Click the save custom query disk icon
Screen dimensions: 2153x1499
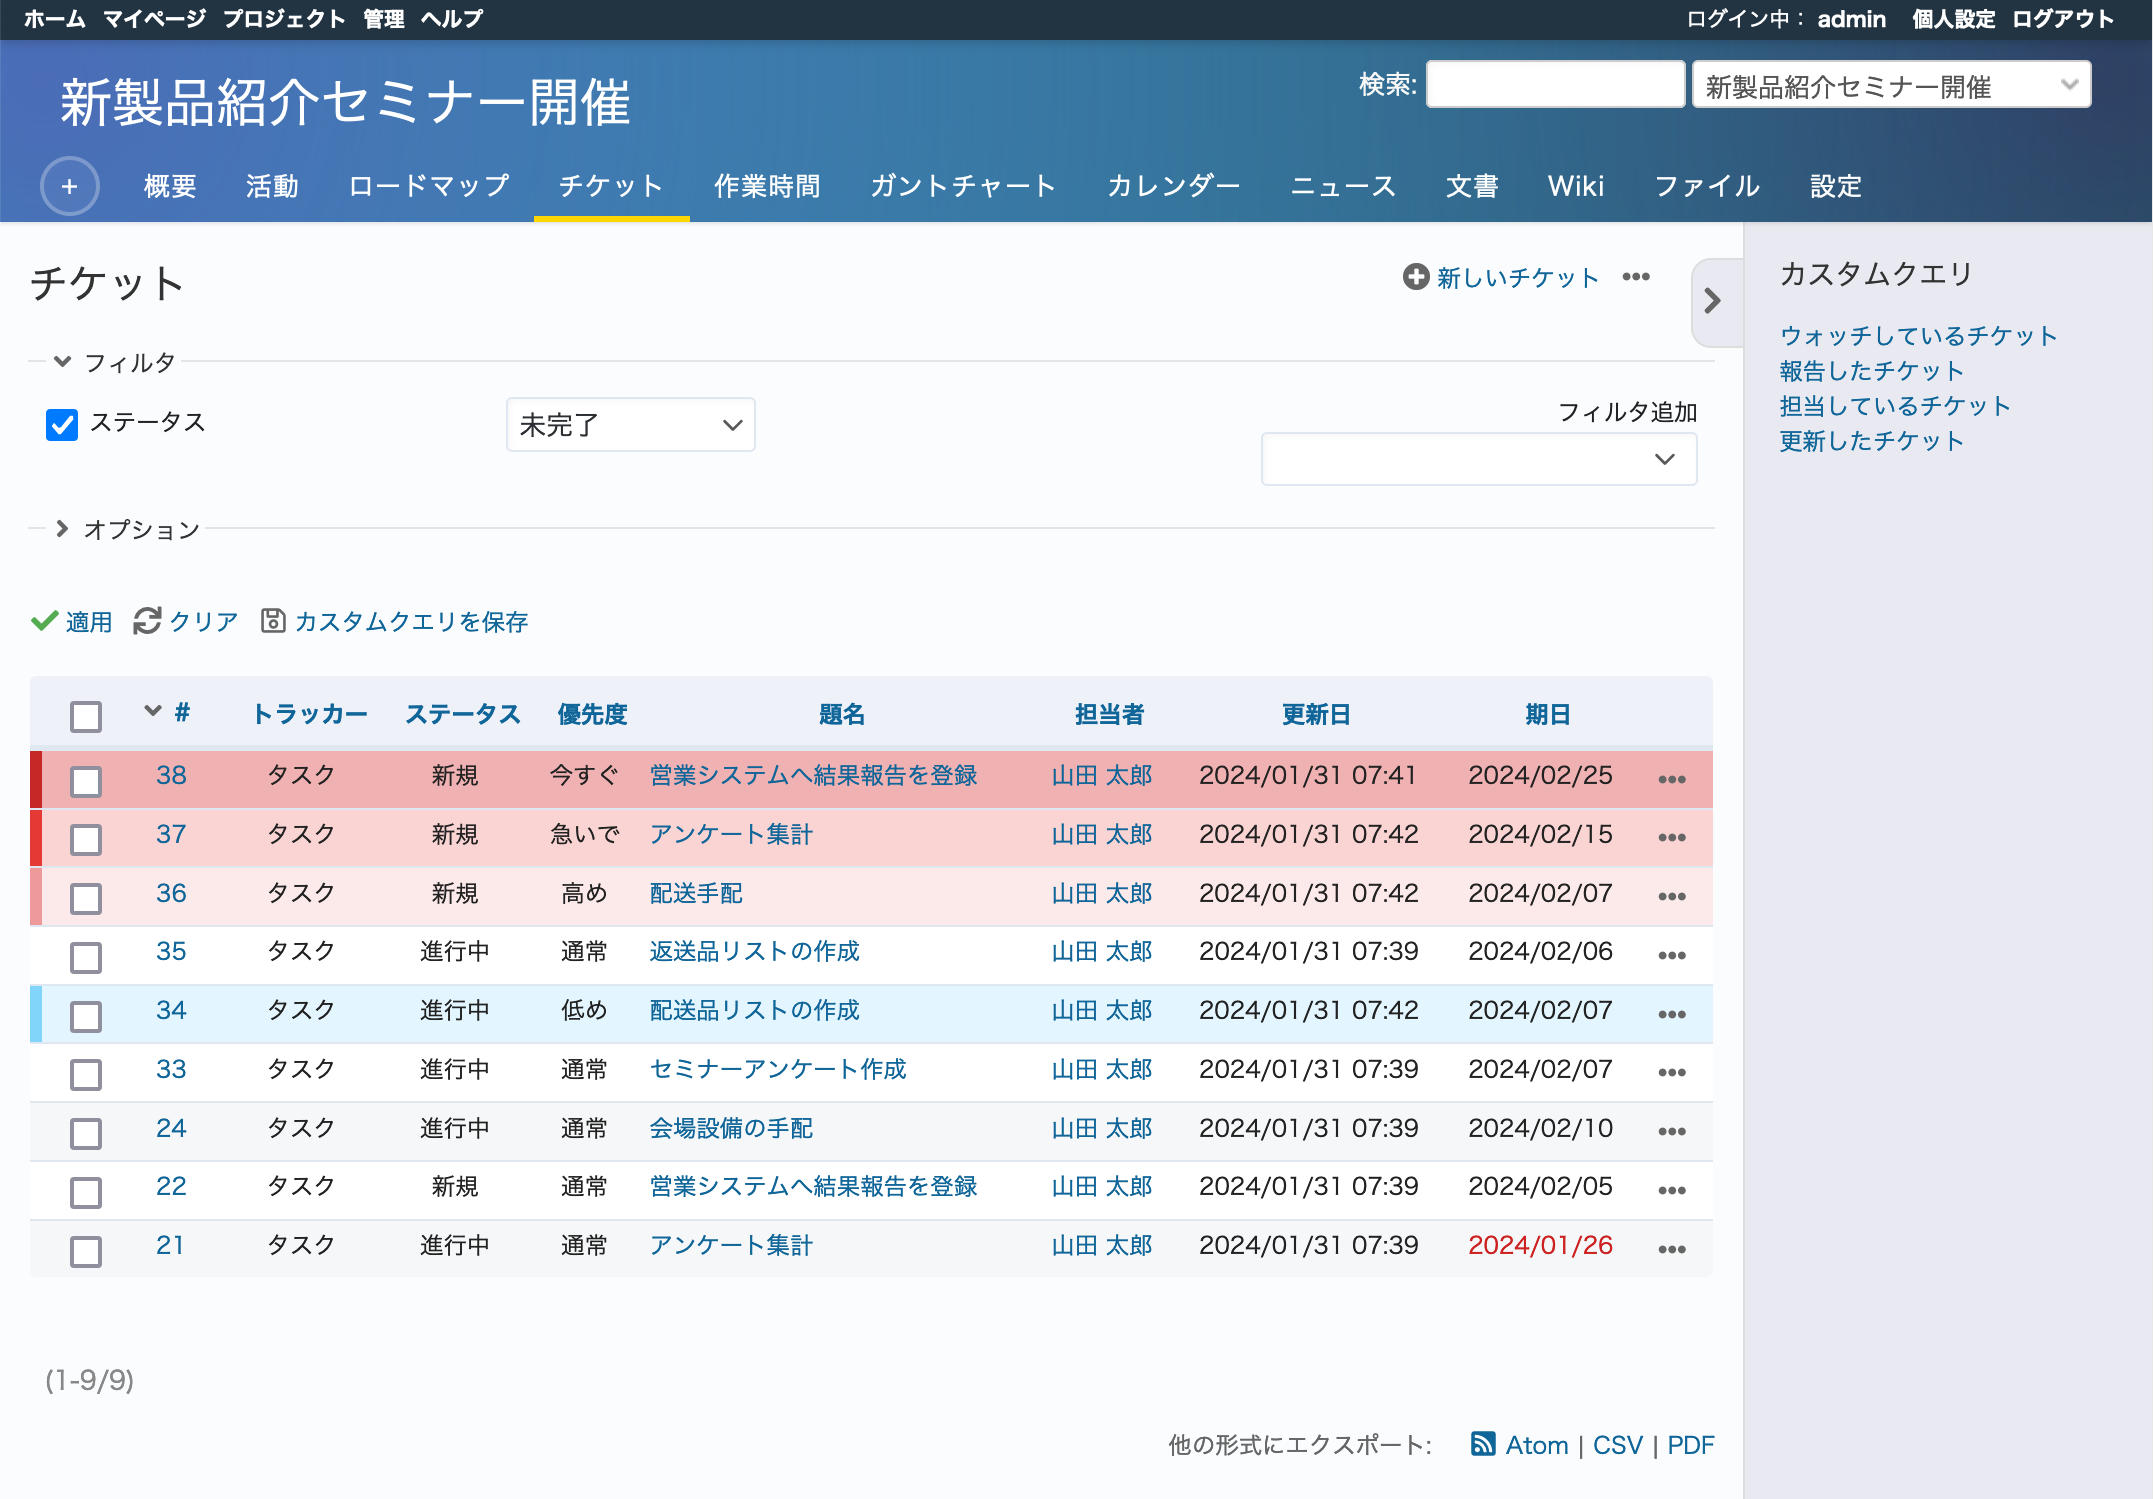click(x=272, y=621)
